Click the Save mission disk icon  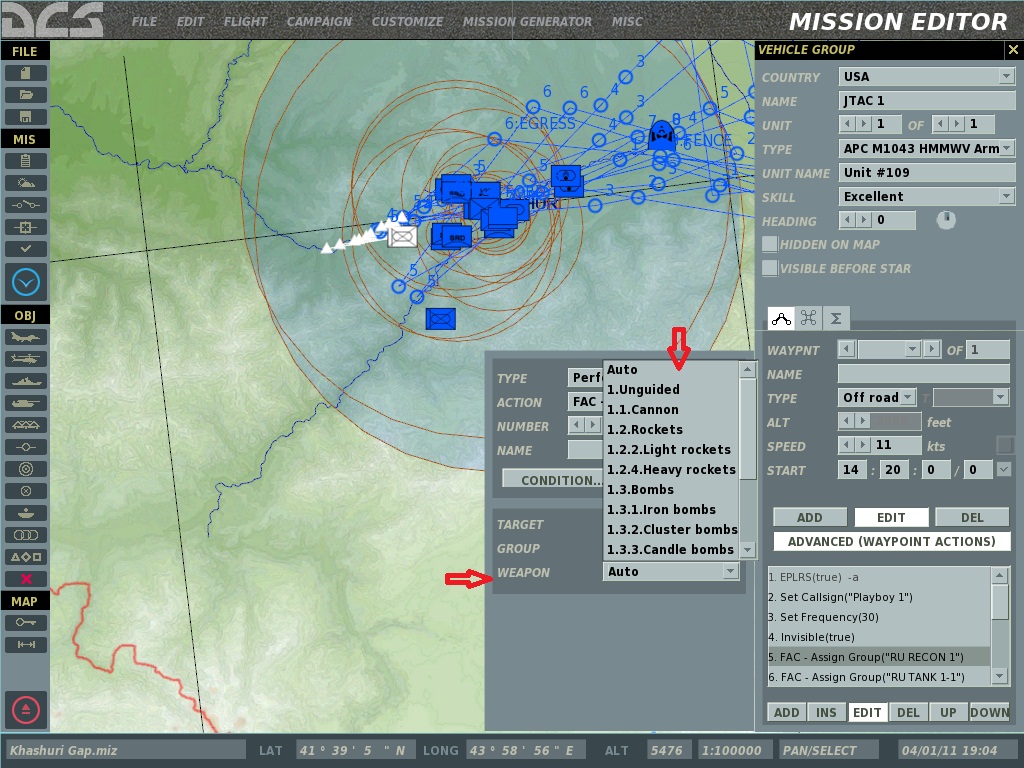[25, 118]
